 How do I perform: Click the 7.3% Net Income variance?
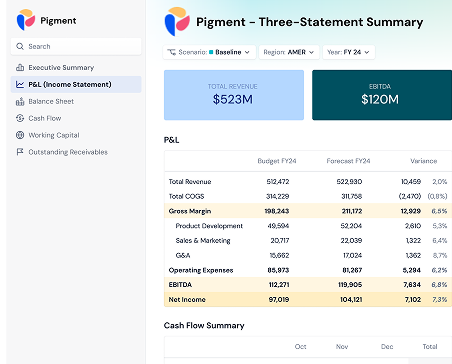pyautogui.click(x=440, y=299)
